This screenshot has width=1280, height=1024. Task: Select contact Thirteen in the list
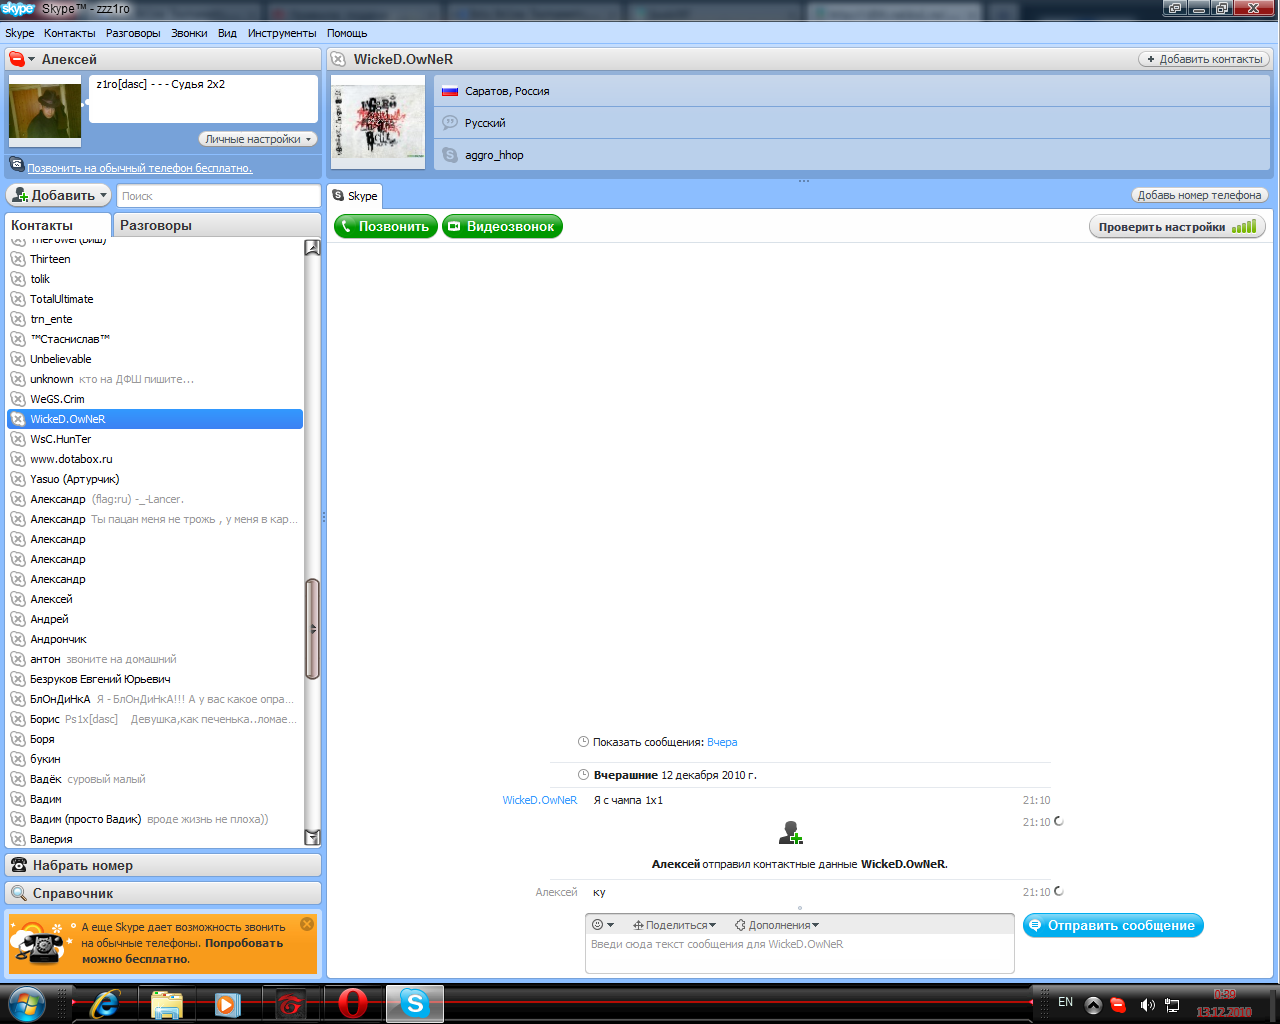click(x=155, y=259)
